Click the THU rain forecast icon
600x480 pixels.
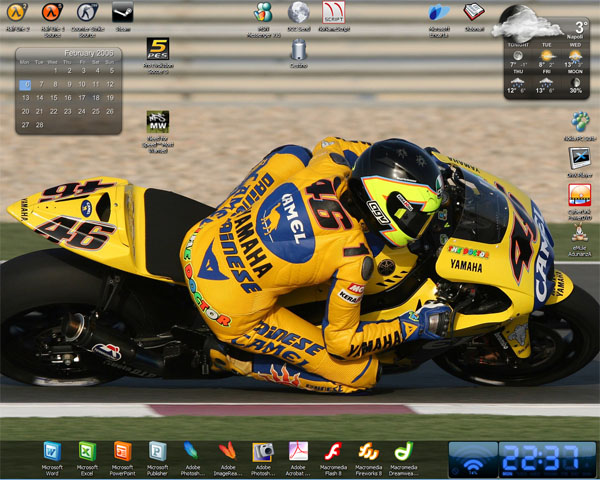click(x=518, y=82)
